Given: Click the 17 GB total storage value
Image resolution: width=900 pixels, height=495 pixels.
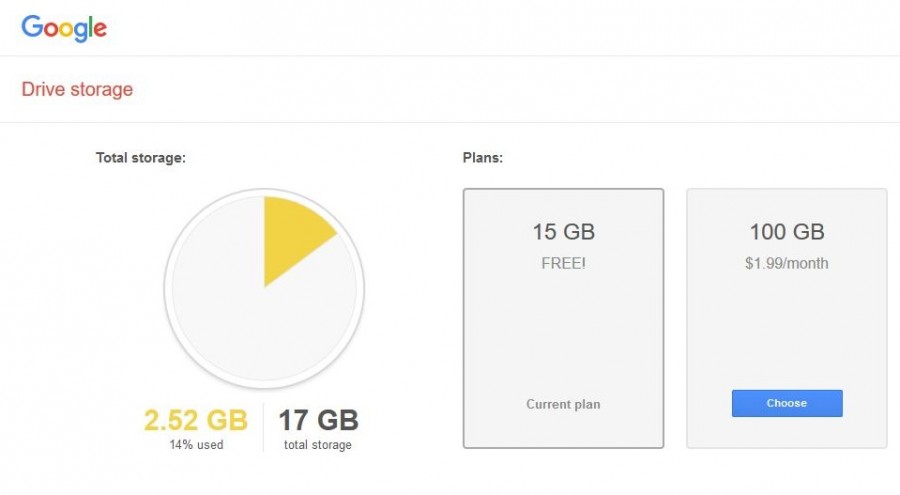Looking at the screenshot, I should tap(319, 420).
